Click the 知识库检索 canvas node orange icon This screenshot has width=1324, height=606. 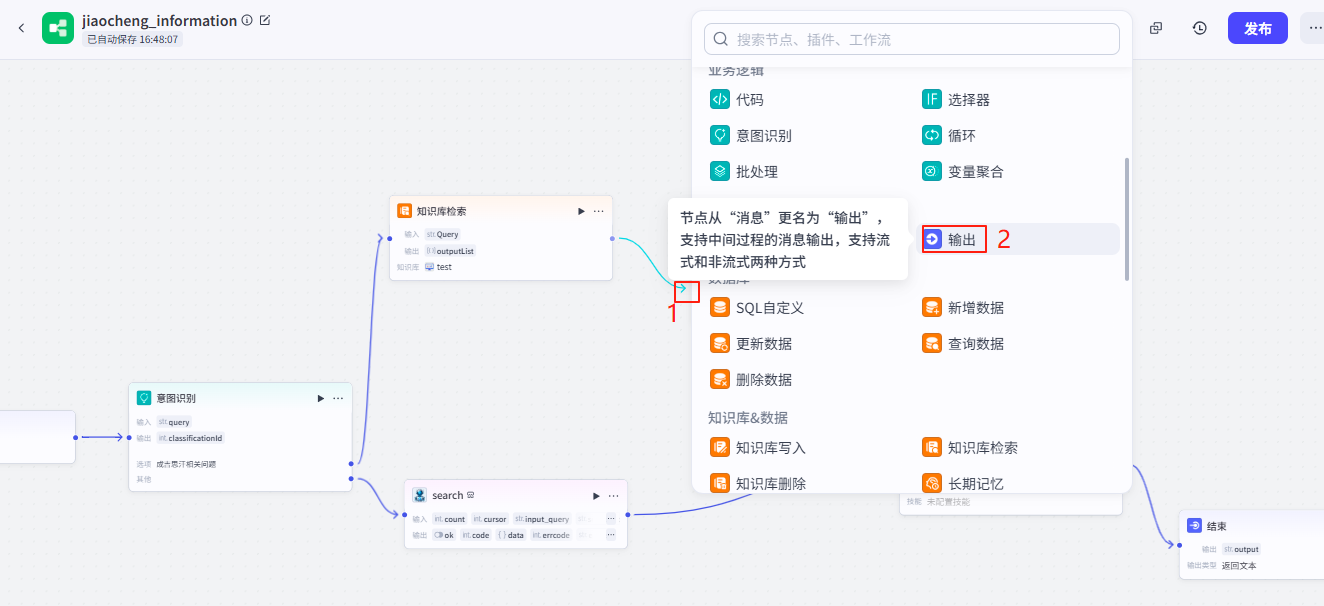(x=405, y=211)
